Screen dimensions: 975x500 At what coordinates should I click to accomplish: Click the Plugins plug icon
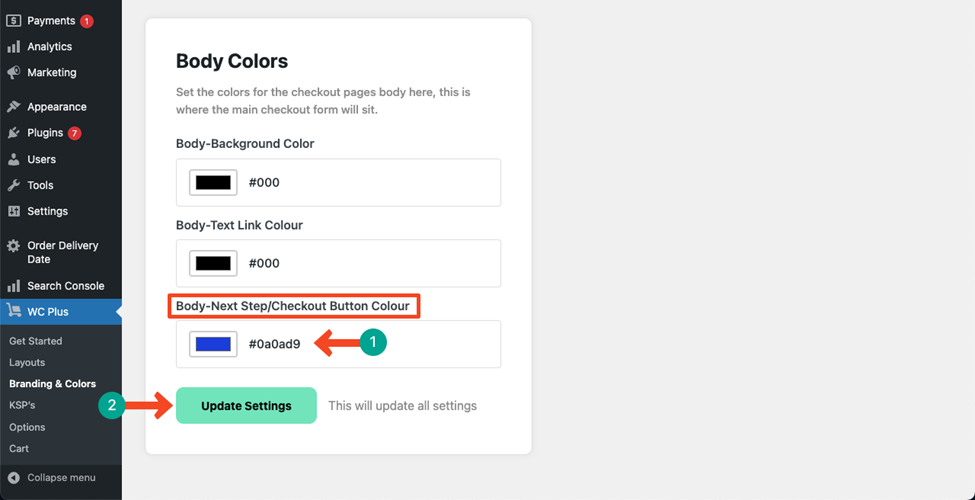tap(14, 133)
